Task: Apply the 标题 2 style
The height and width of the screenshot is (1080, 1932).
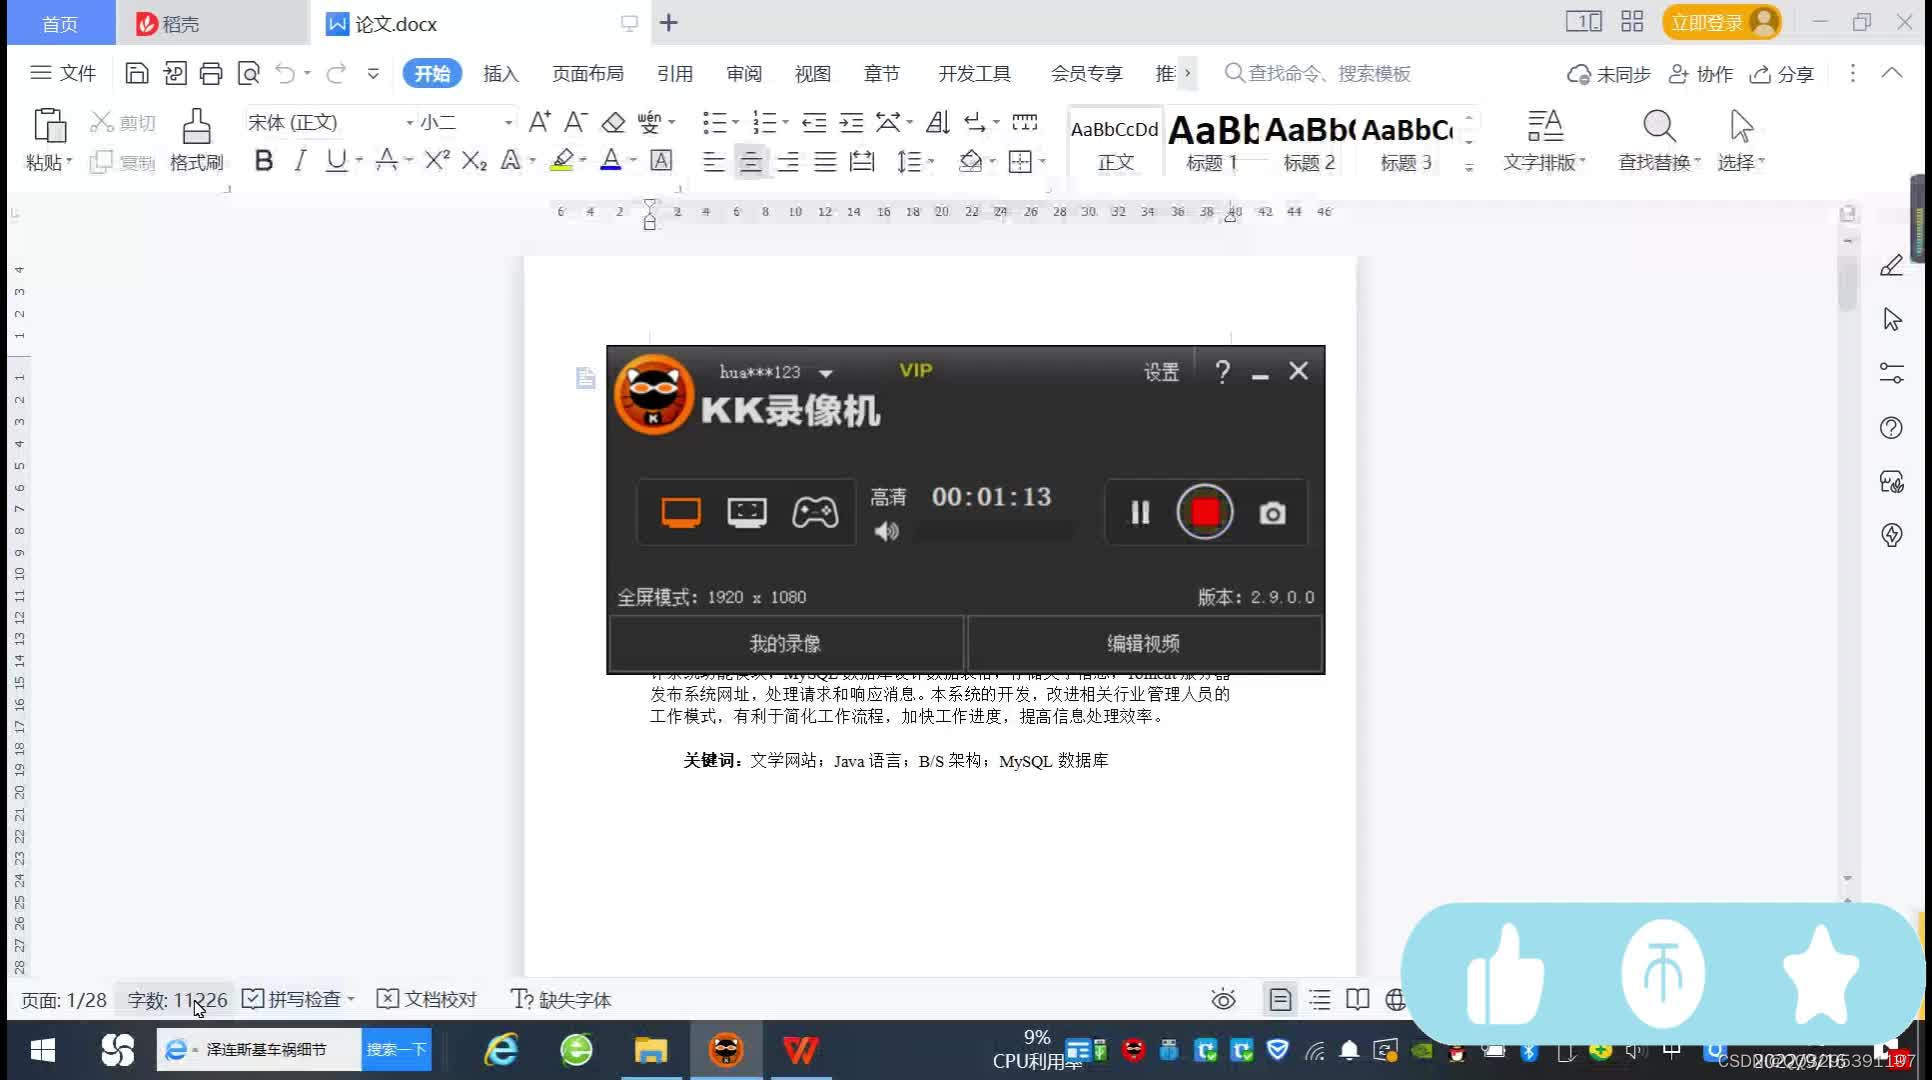Action: tap(1309, 141)
